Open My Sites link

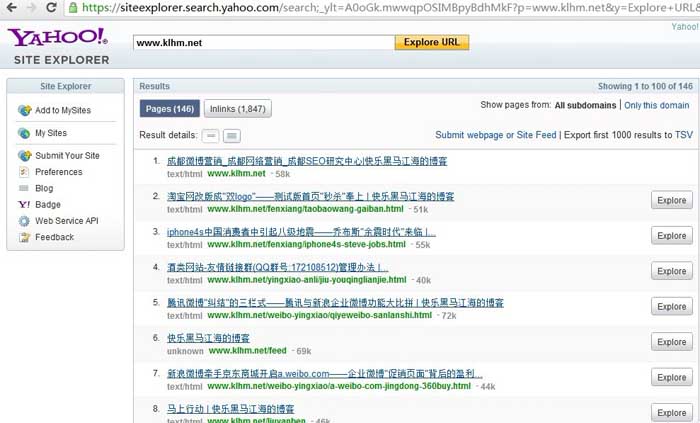coord(51,133)
